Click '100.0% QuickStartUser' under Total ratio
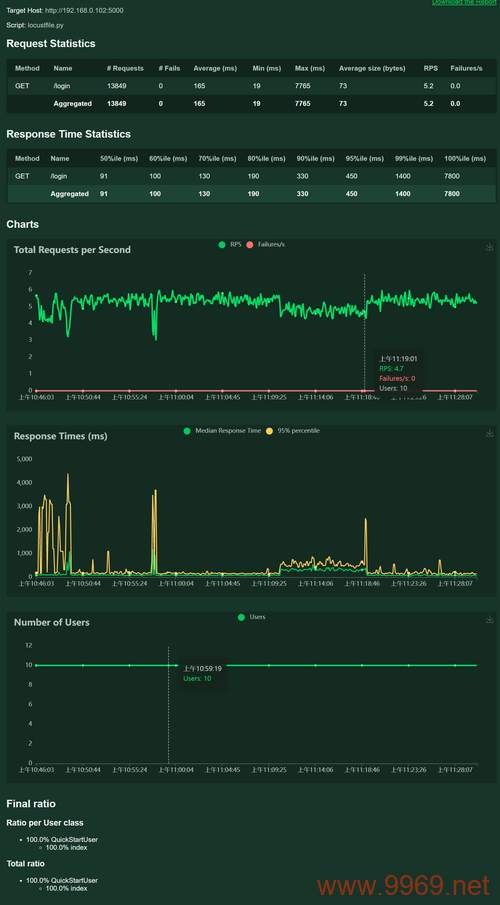 pyautogui.click(x=62, y=881)
